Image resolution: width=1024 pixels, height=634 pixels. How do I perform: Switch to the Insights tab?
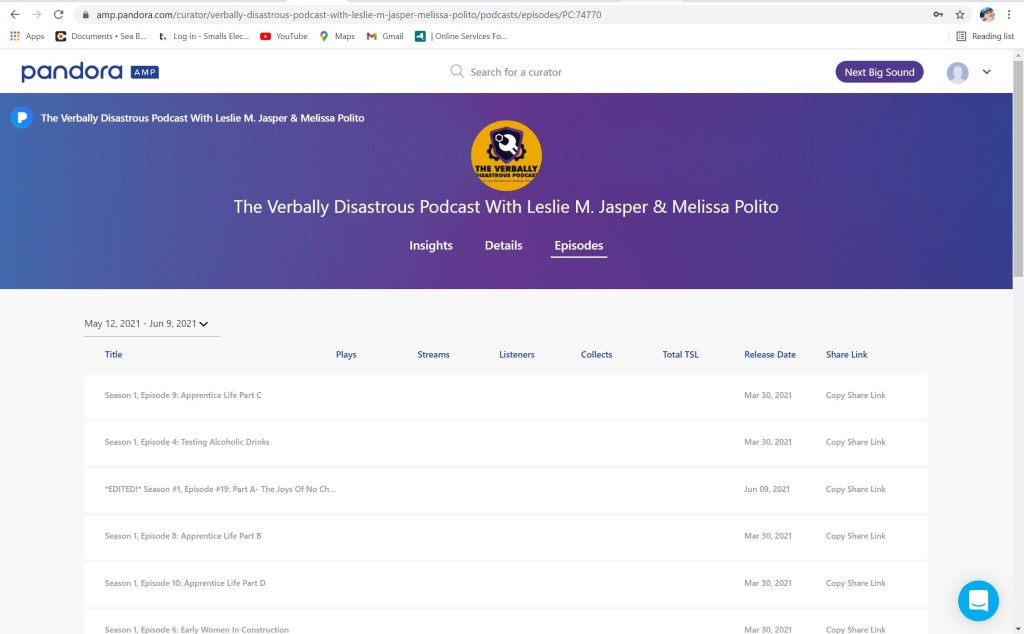[430, 246]
